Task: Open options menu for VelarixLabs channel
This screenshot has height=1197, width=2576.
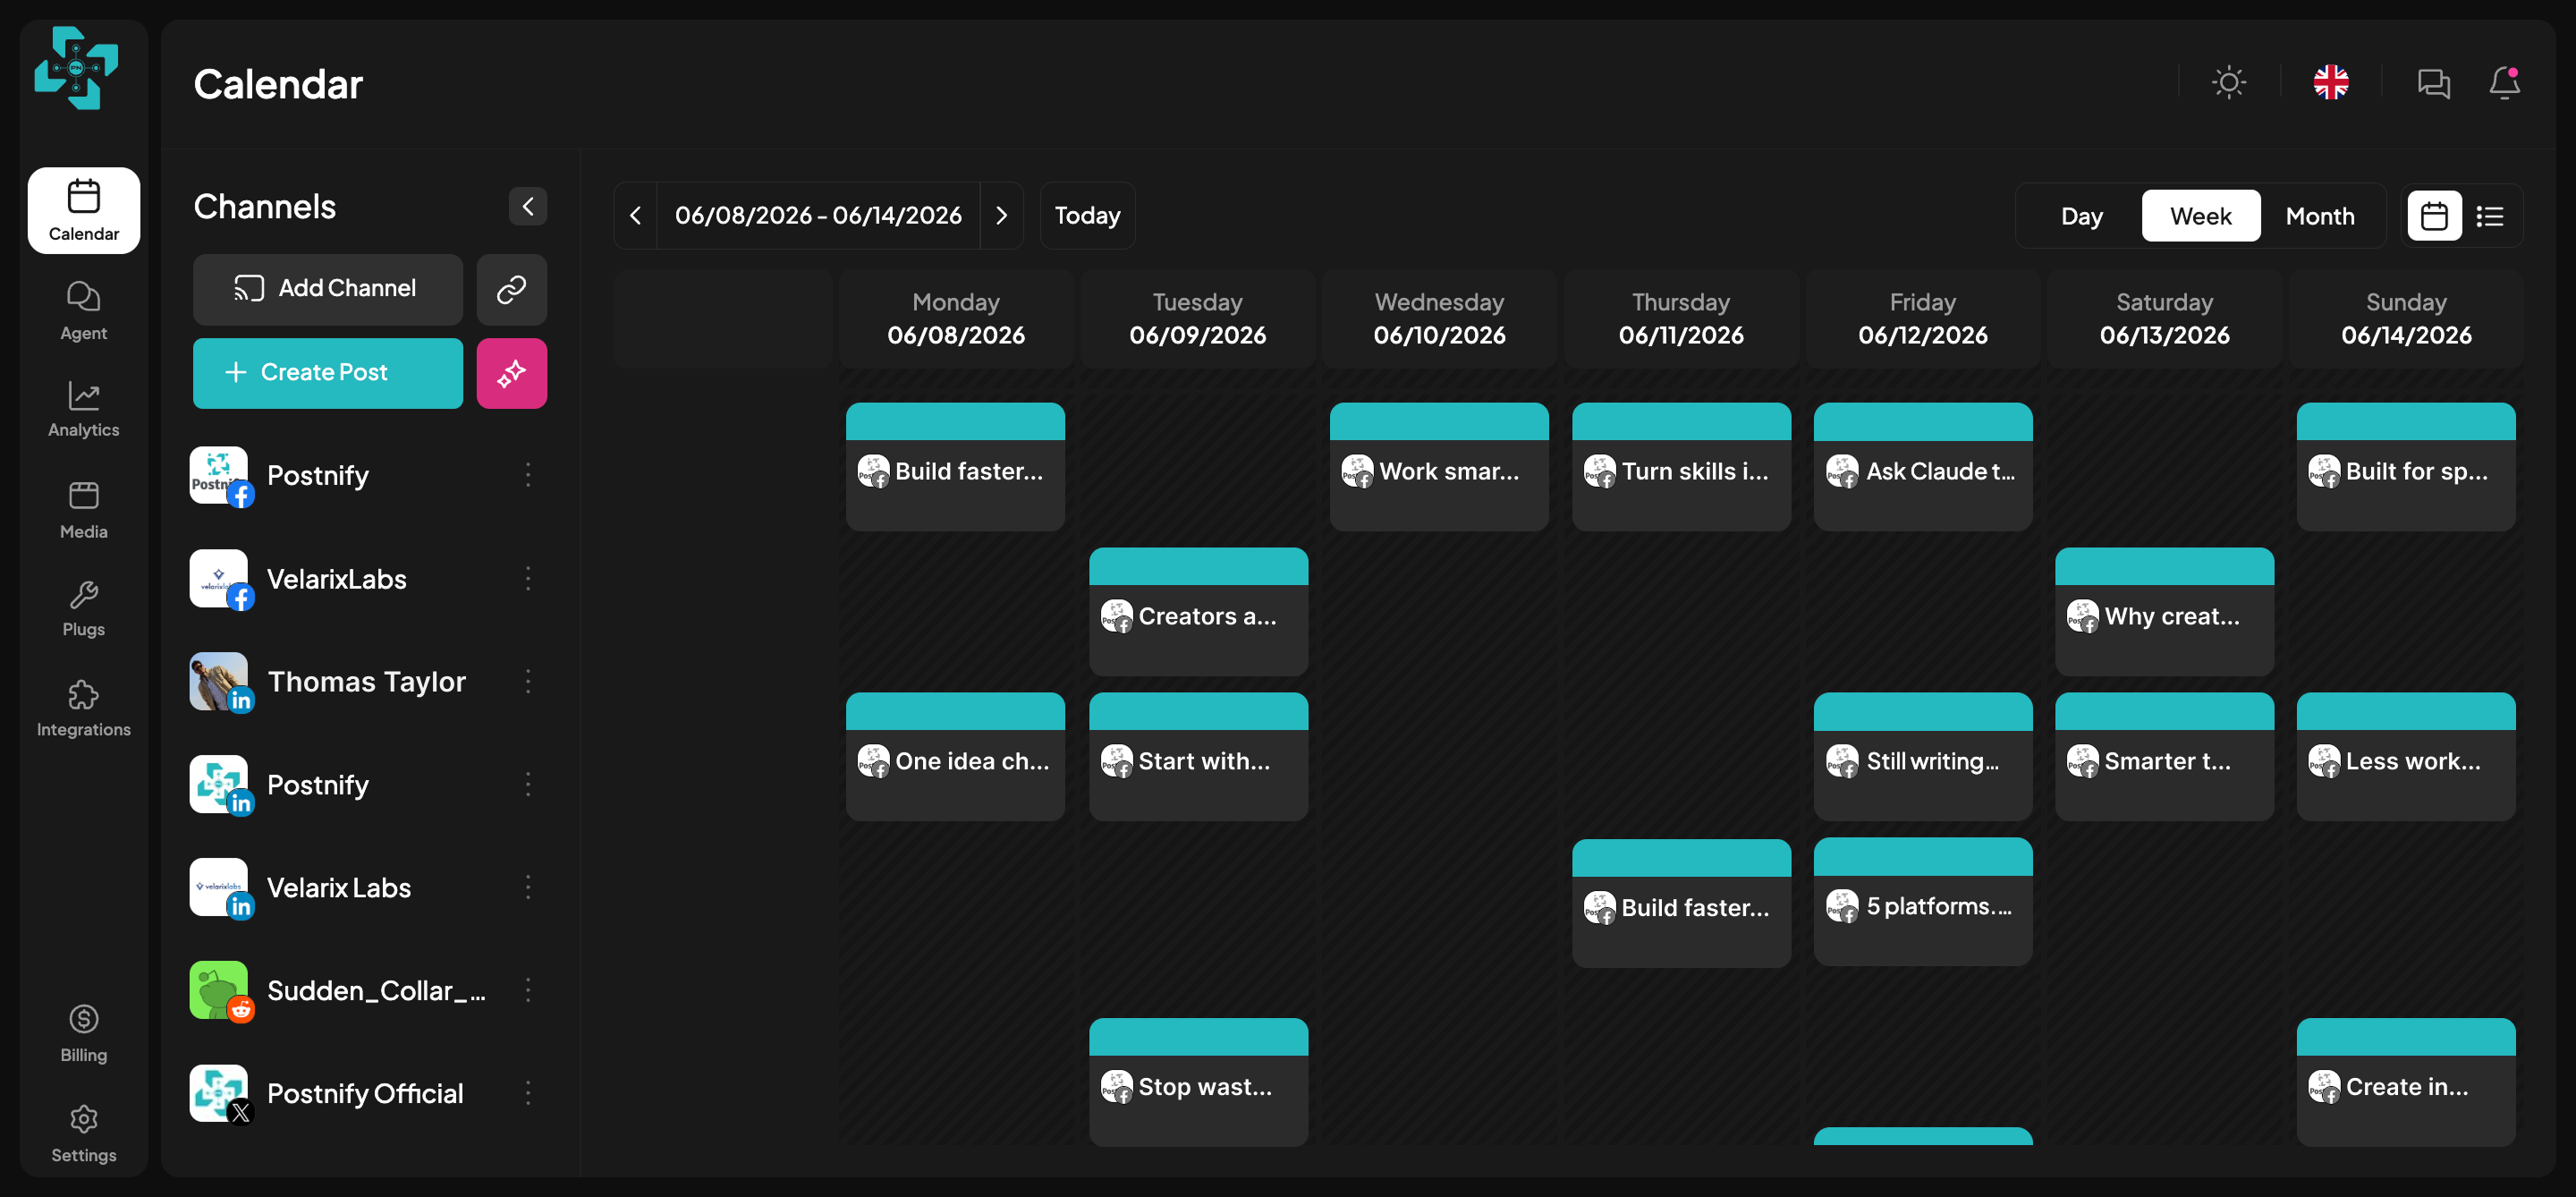Action: pos(528,579)
